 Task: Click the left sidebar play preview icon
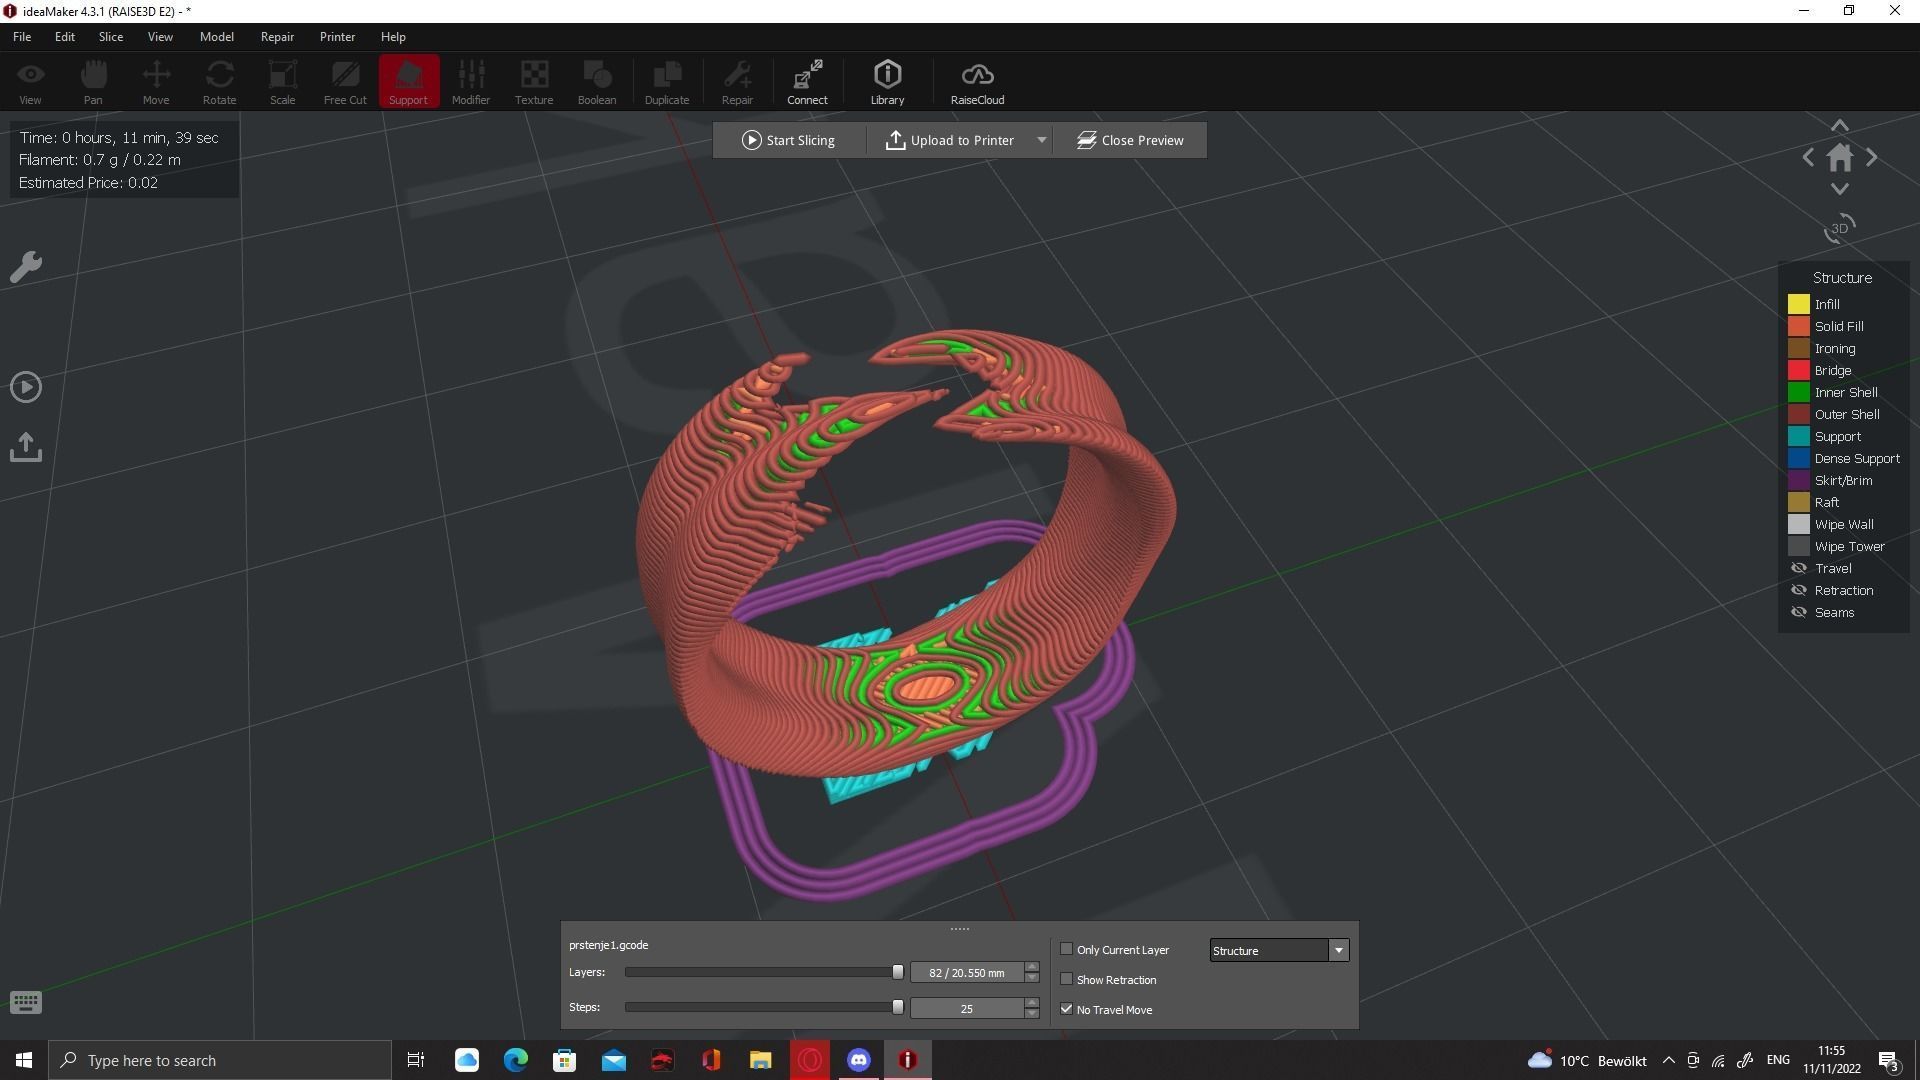click(26, 387)
